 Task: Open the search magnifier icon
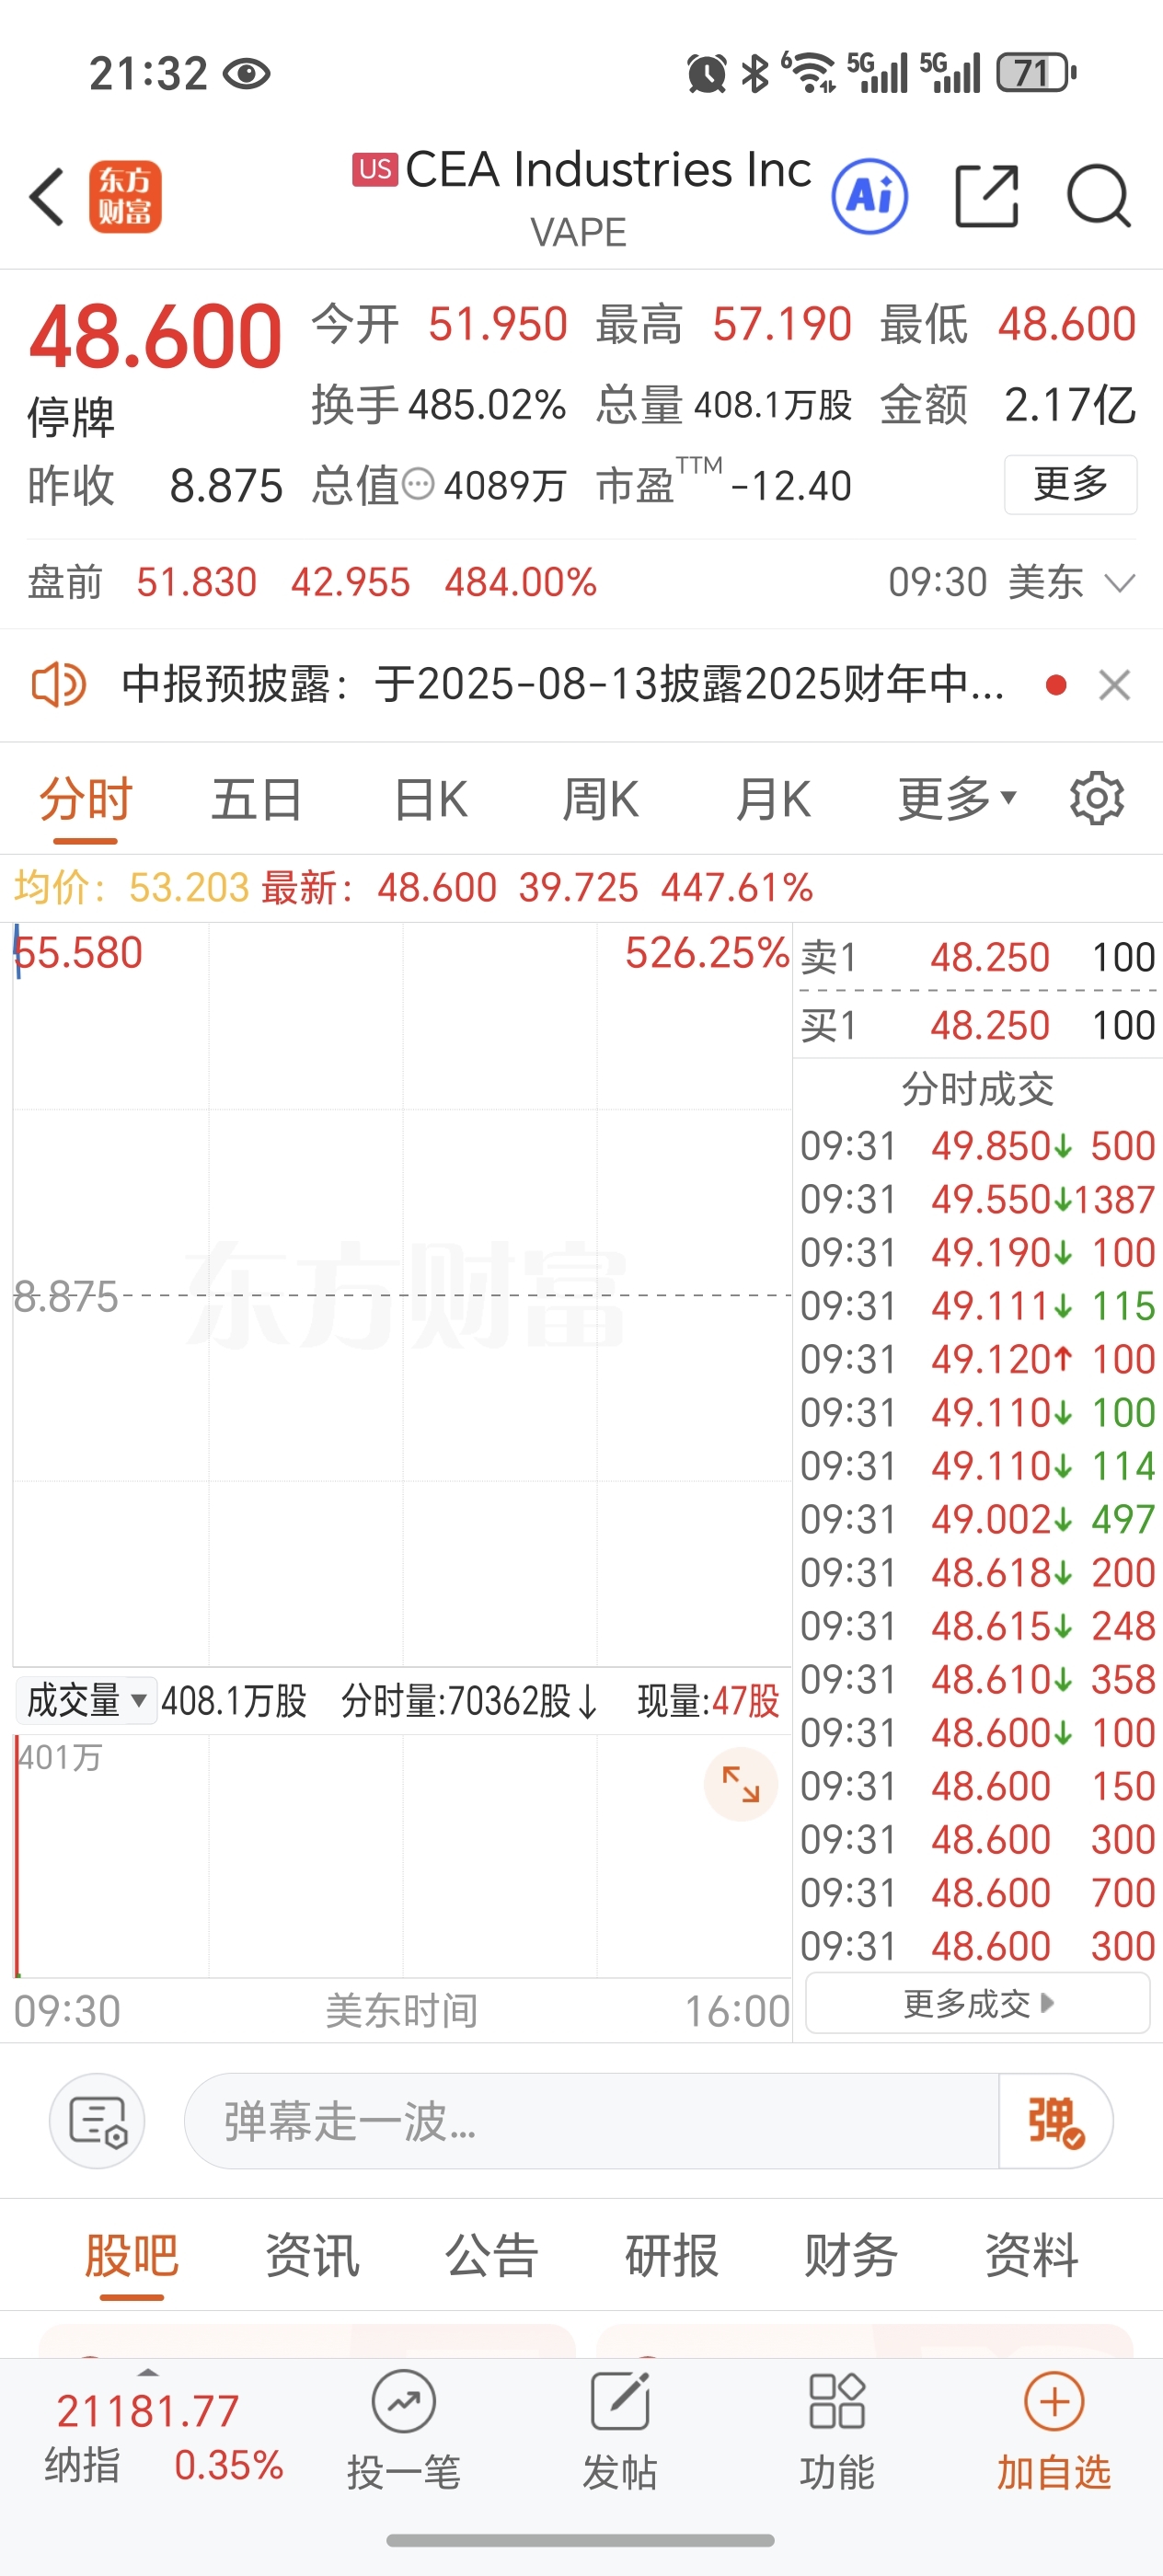(1098, 196)
